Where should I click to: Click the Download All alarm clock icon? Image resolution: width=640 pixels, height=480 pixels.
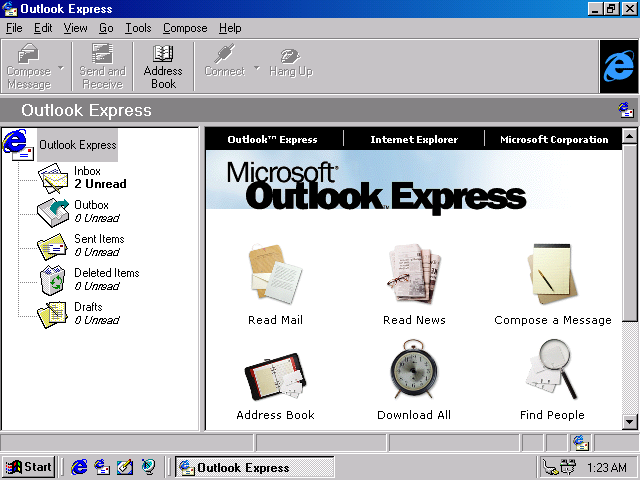[414, 369]
